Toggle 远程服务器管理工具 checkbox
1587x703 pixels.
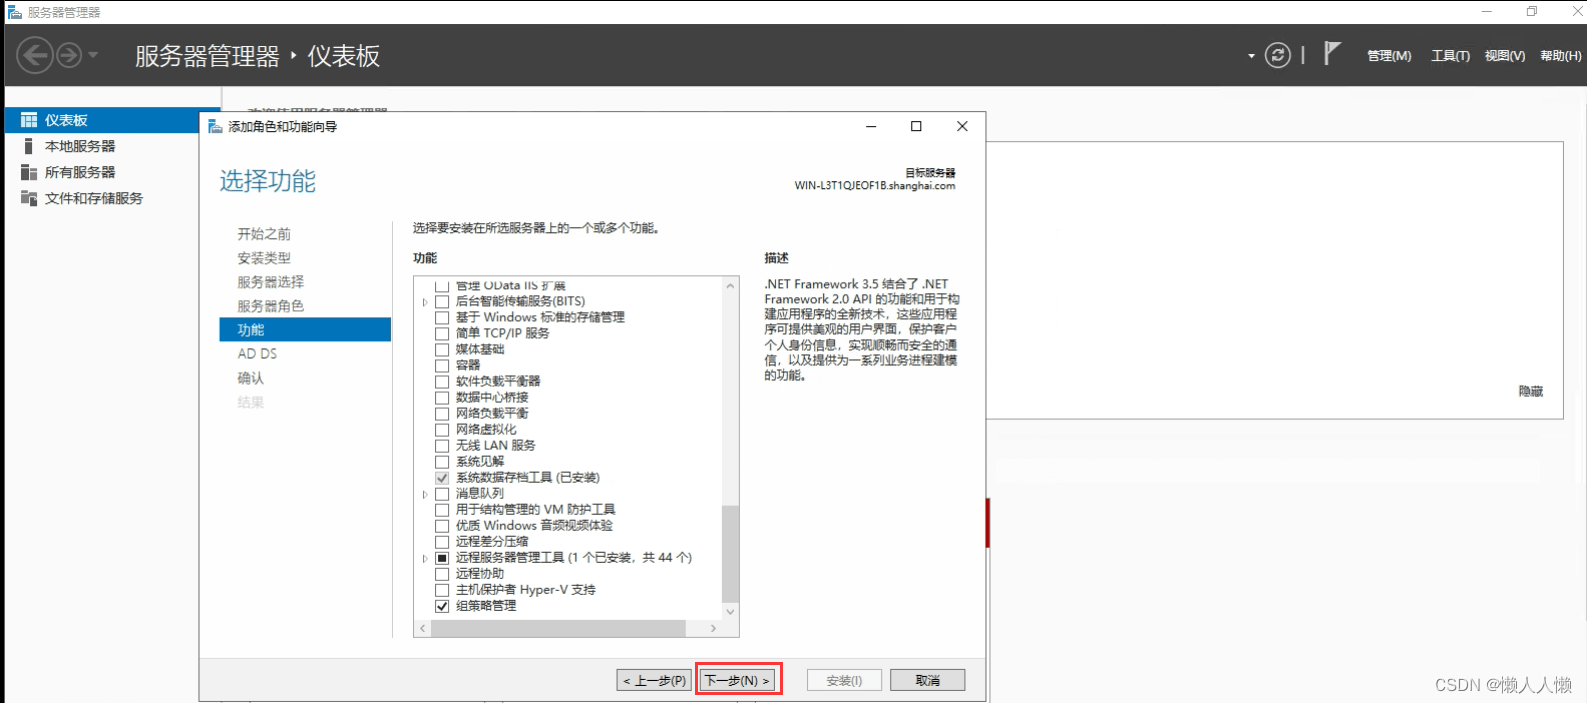pos(442,558)
